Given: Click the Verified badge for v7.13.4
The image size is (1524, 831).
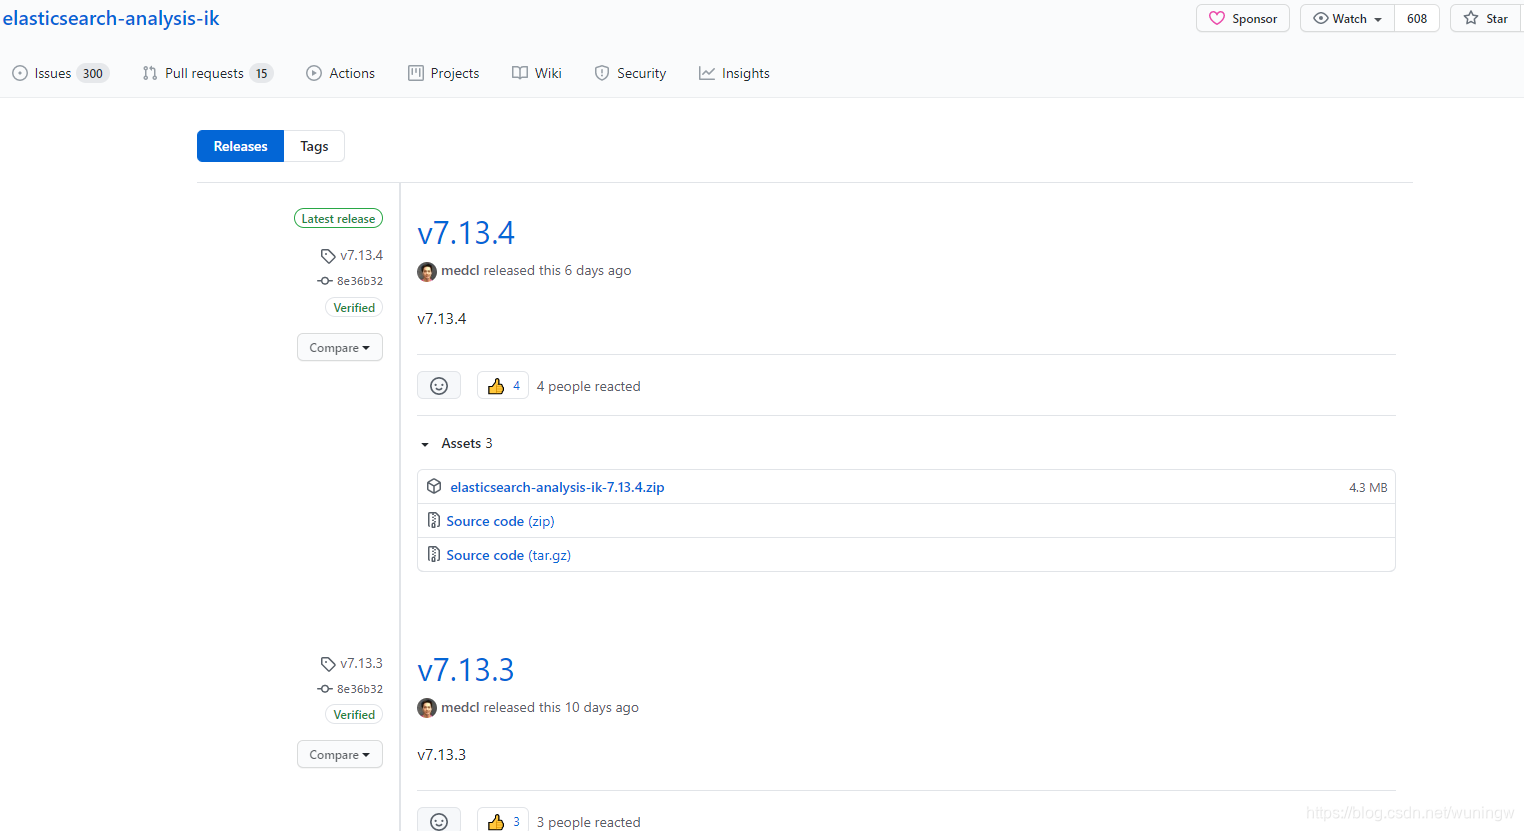Looking at the screenshot, I should click(x=354, y=307).
